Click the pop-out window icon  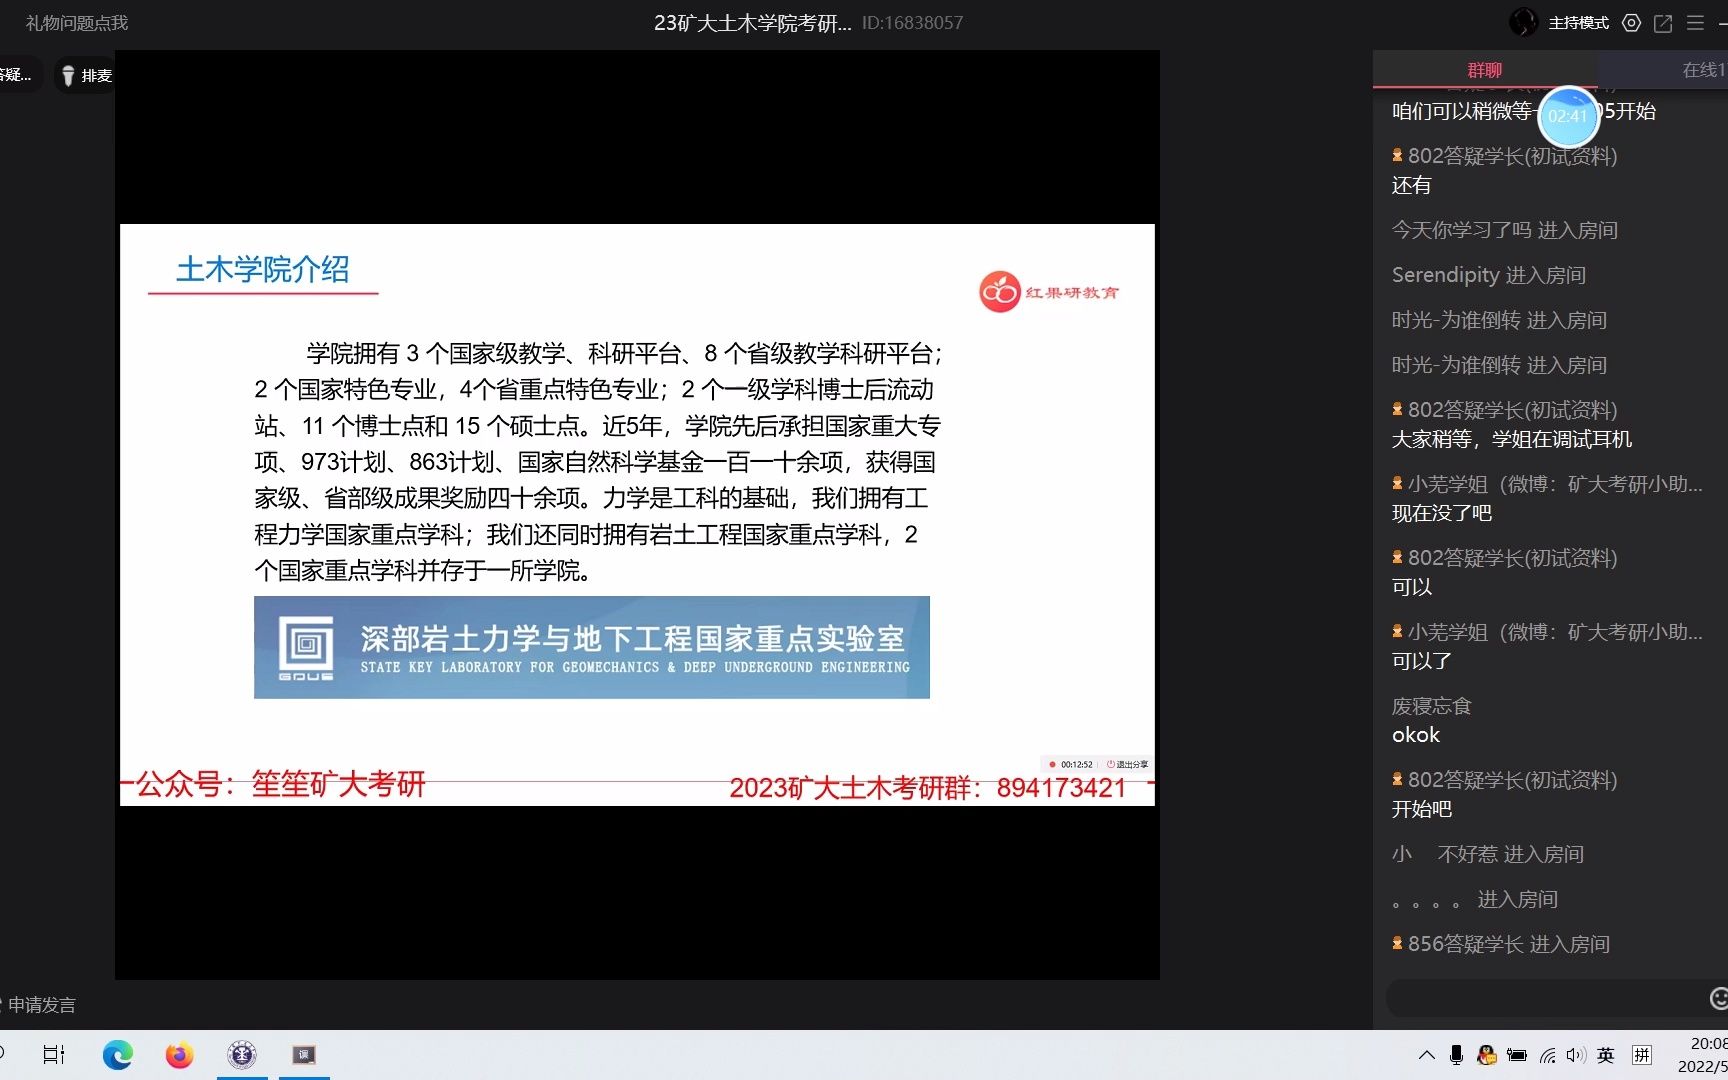(1663, 23)
